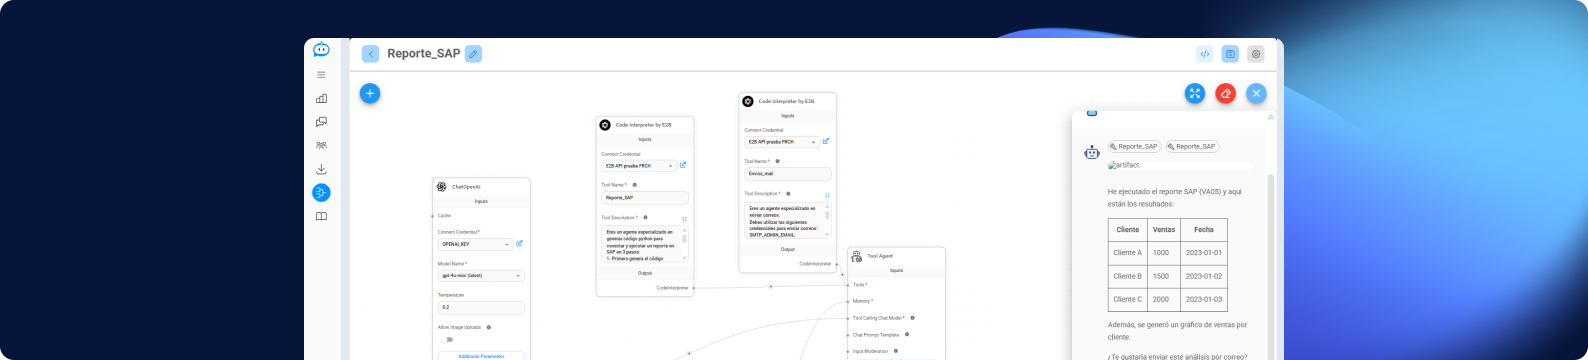Open E2B API credential dropdown on Envios_mail node
The height and width of the screenshot is (360, 1588).
782,142
